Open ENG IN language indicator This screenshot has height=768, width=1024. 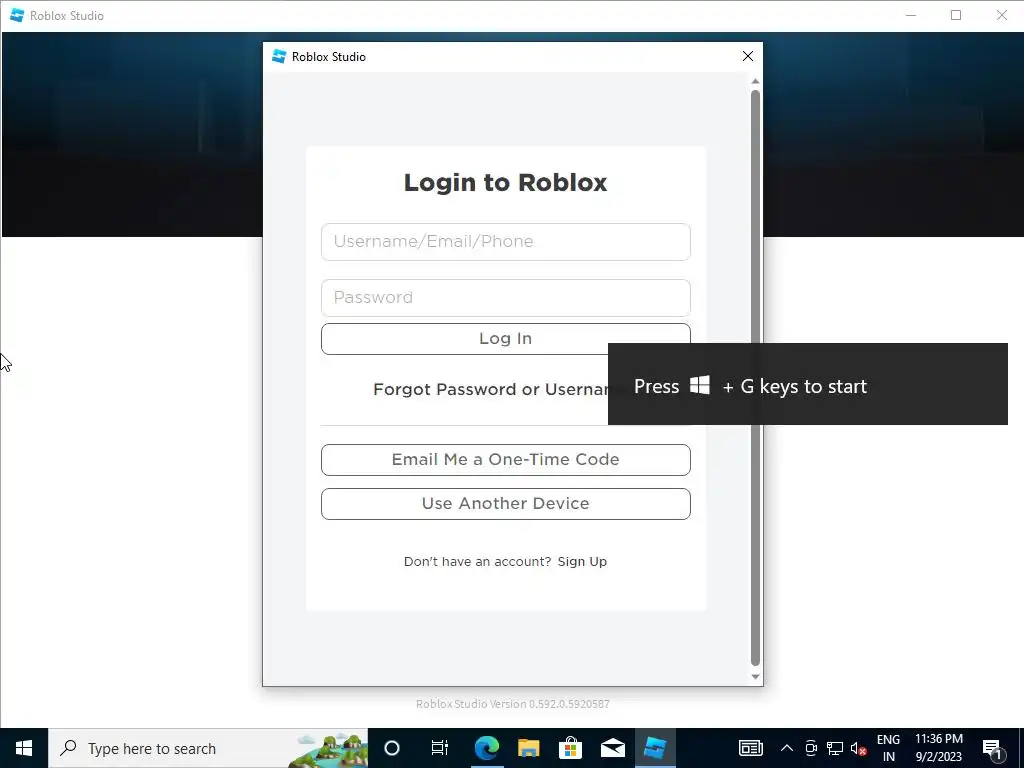pos(888,748)
